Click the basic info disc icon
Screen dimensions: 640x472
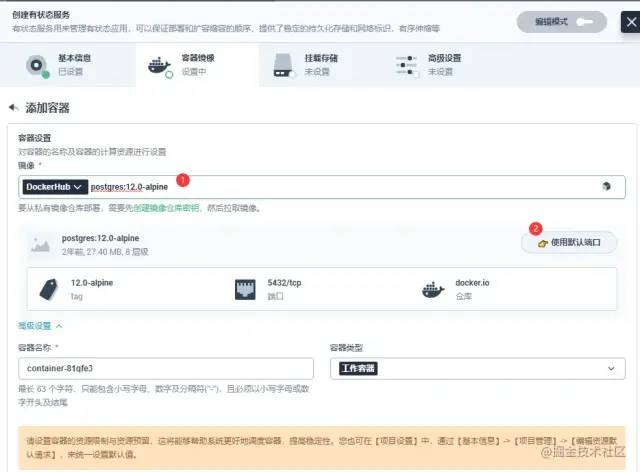click(37, 65)
